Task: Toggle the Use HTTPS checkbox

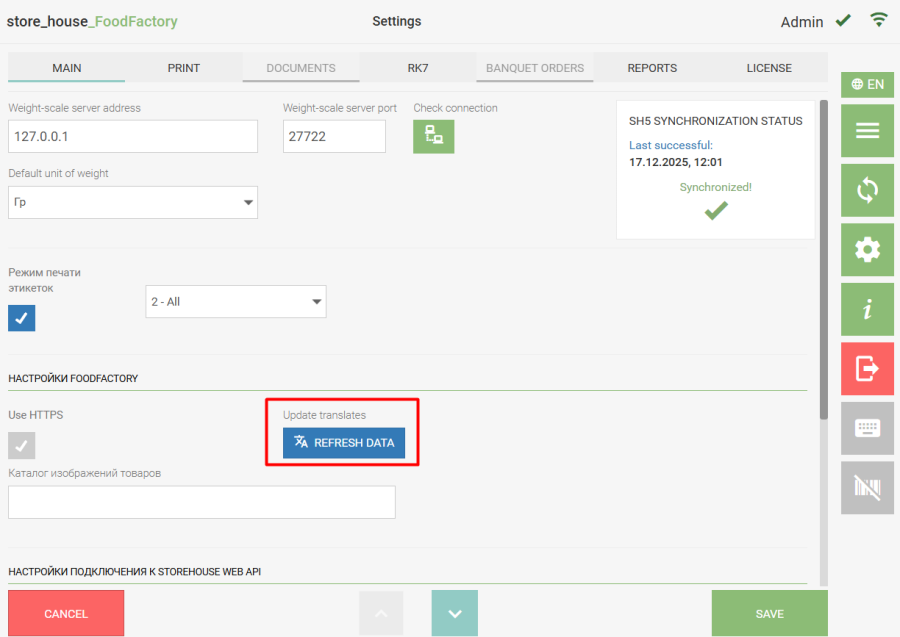Action: pos(22,445)
